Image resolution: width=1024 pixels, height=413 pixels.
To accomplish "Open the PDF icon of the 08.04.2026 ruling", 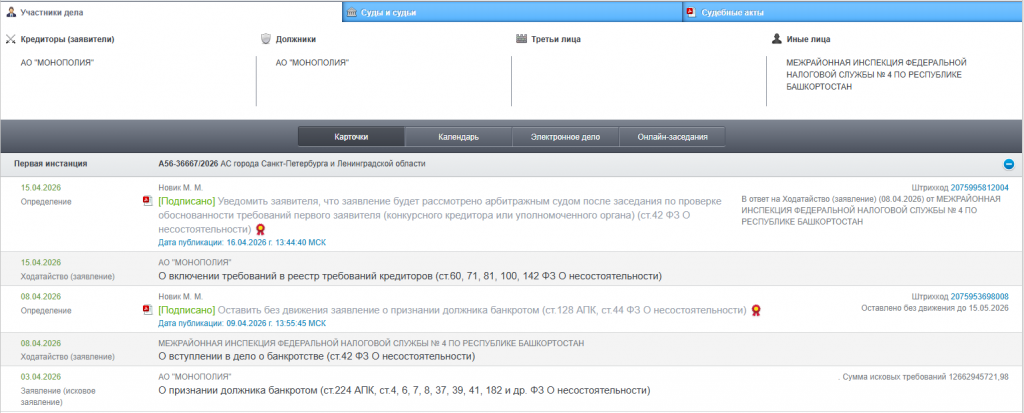I will (148, 310).
